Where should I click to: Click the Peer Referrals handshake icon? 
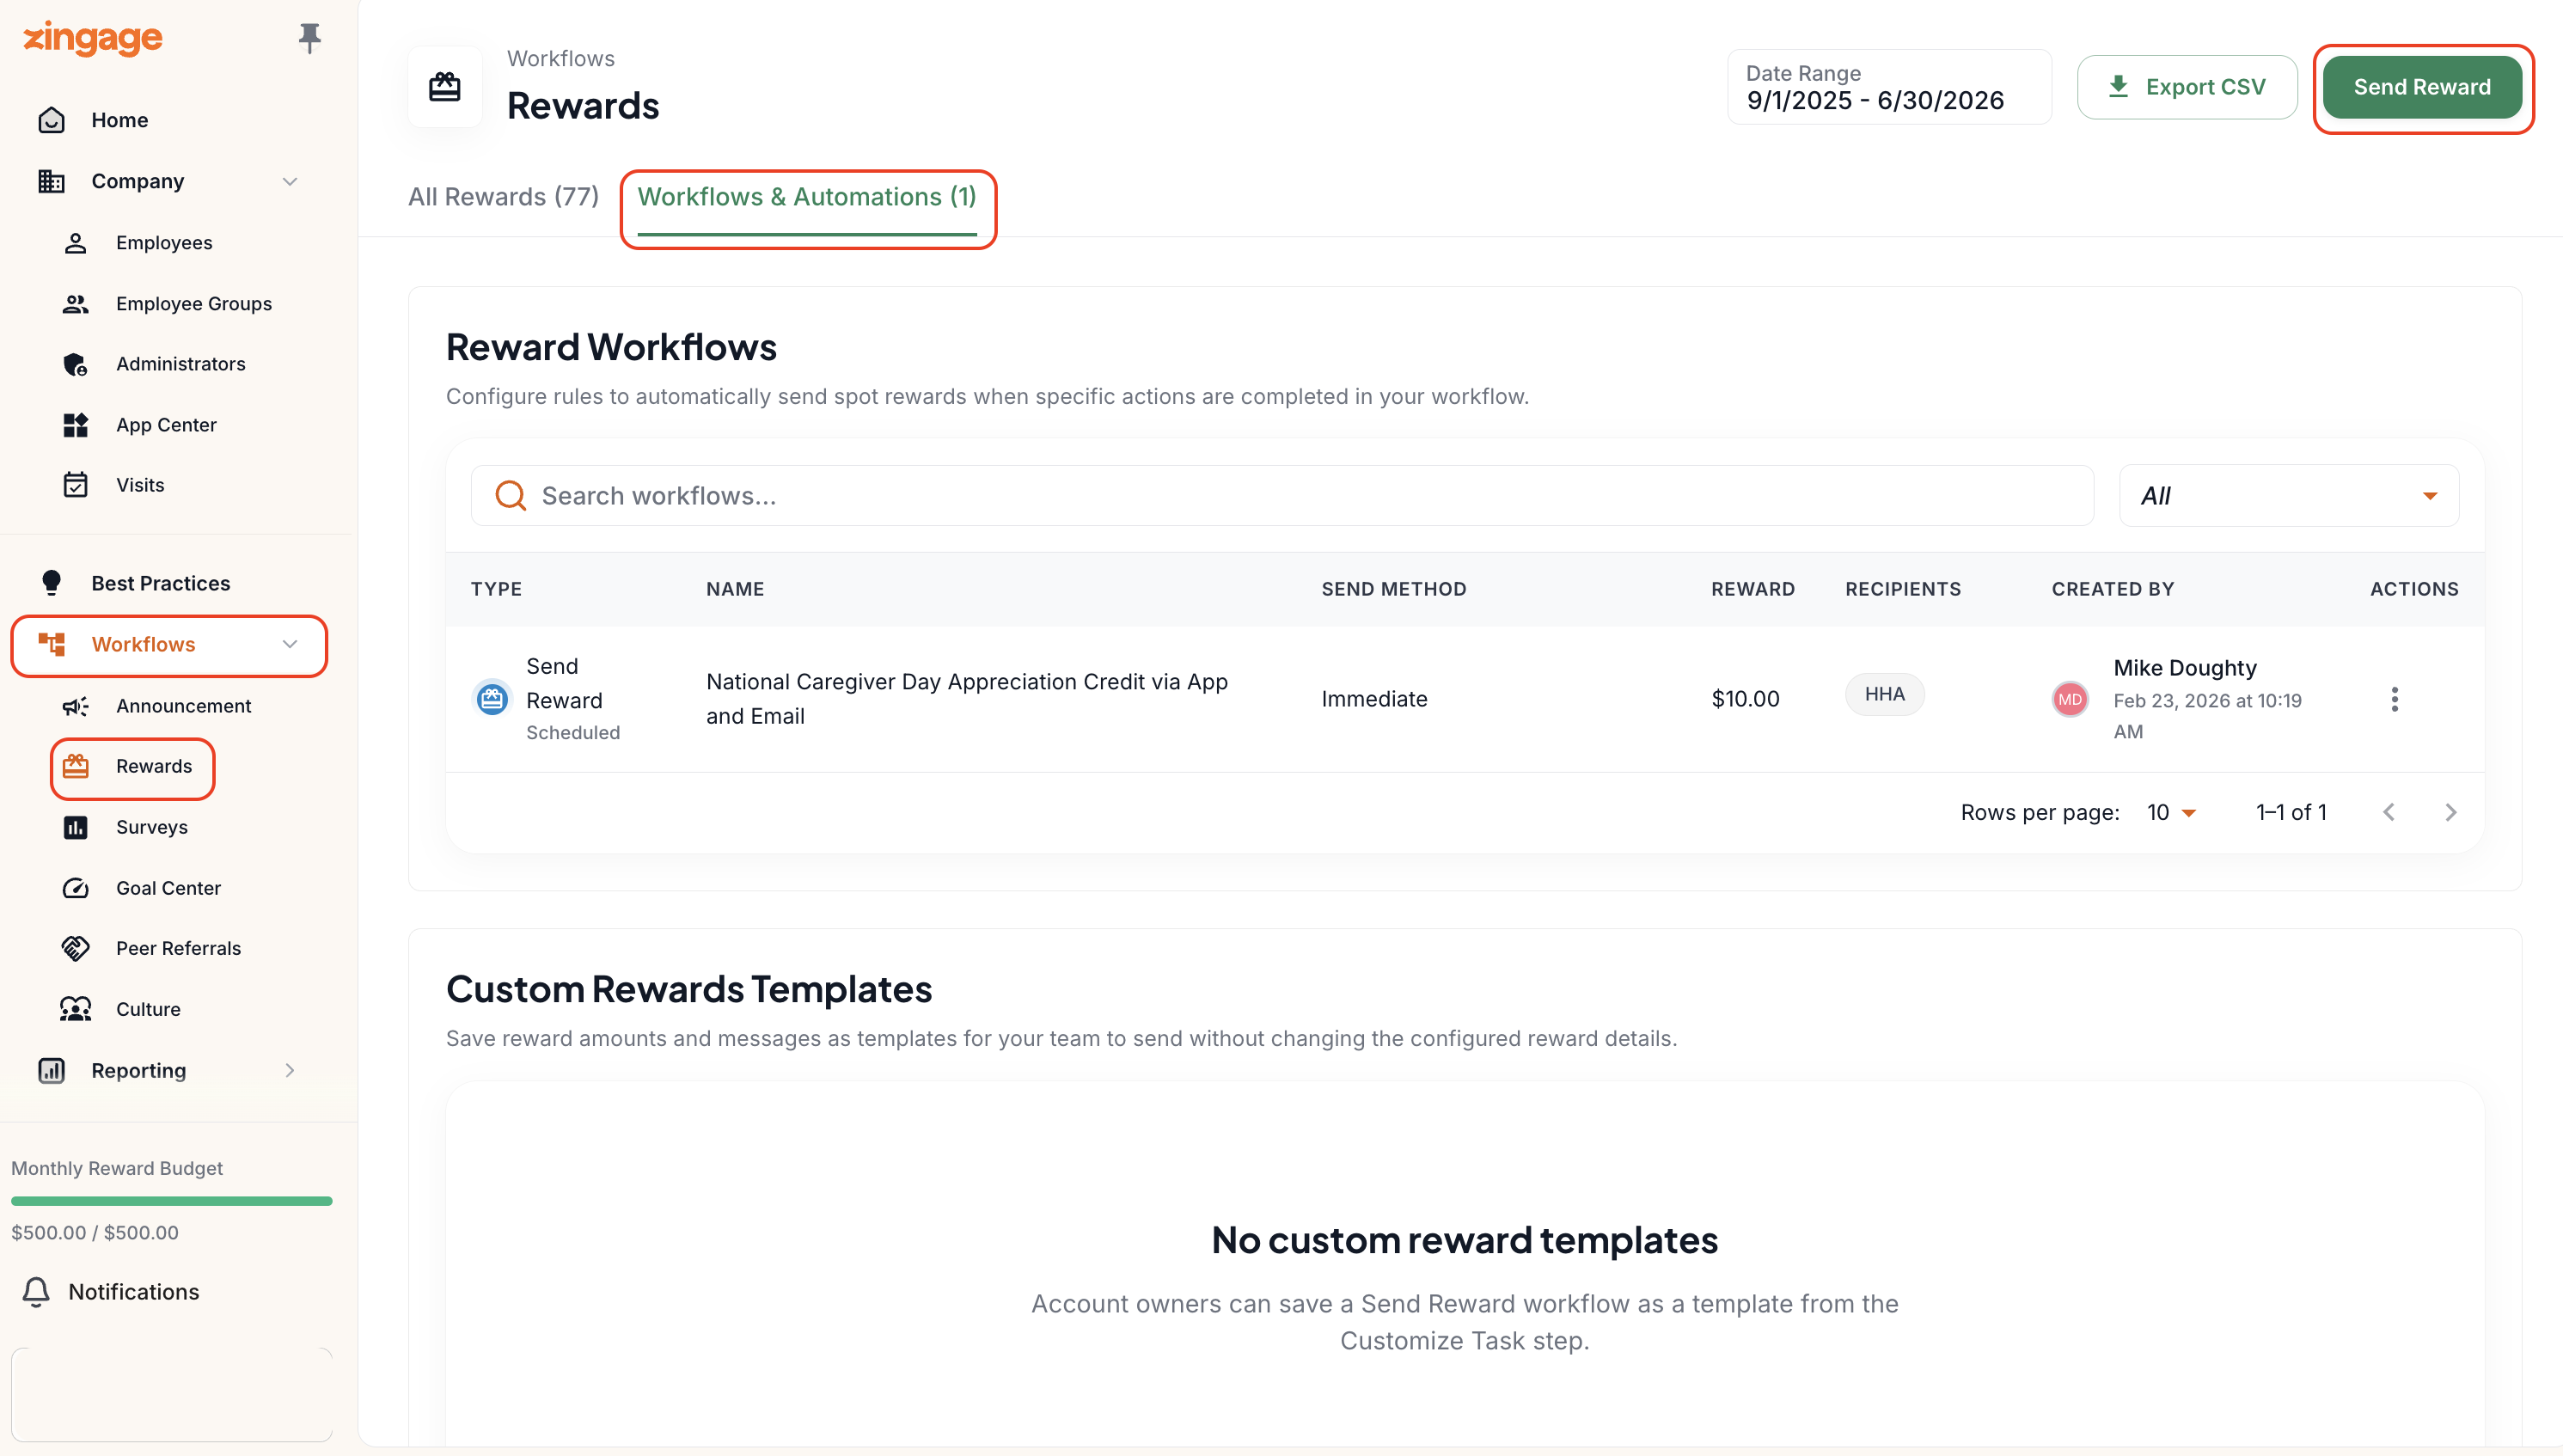pos(76,949)
